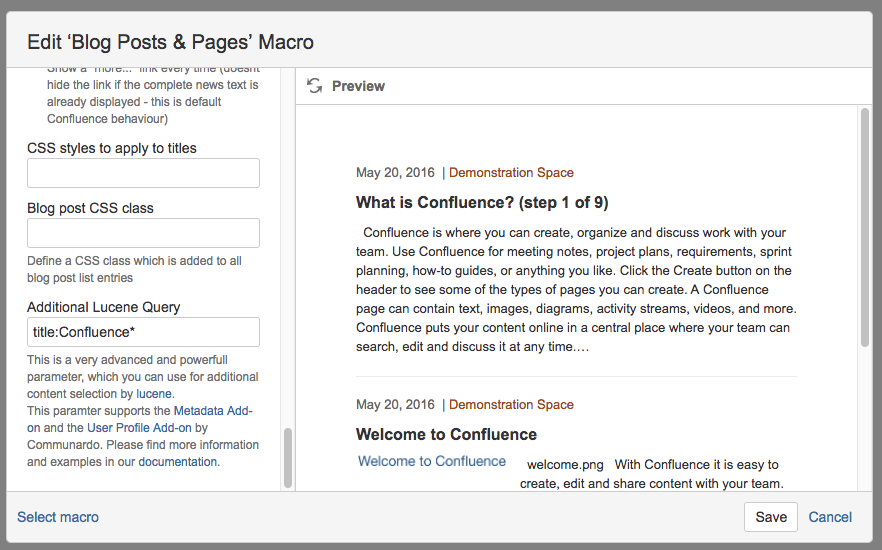Click the preview pane scrollbar
Screen dimensions: 882x550
click(x=865, y=230)
